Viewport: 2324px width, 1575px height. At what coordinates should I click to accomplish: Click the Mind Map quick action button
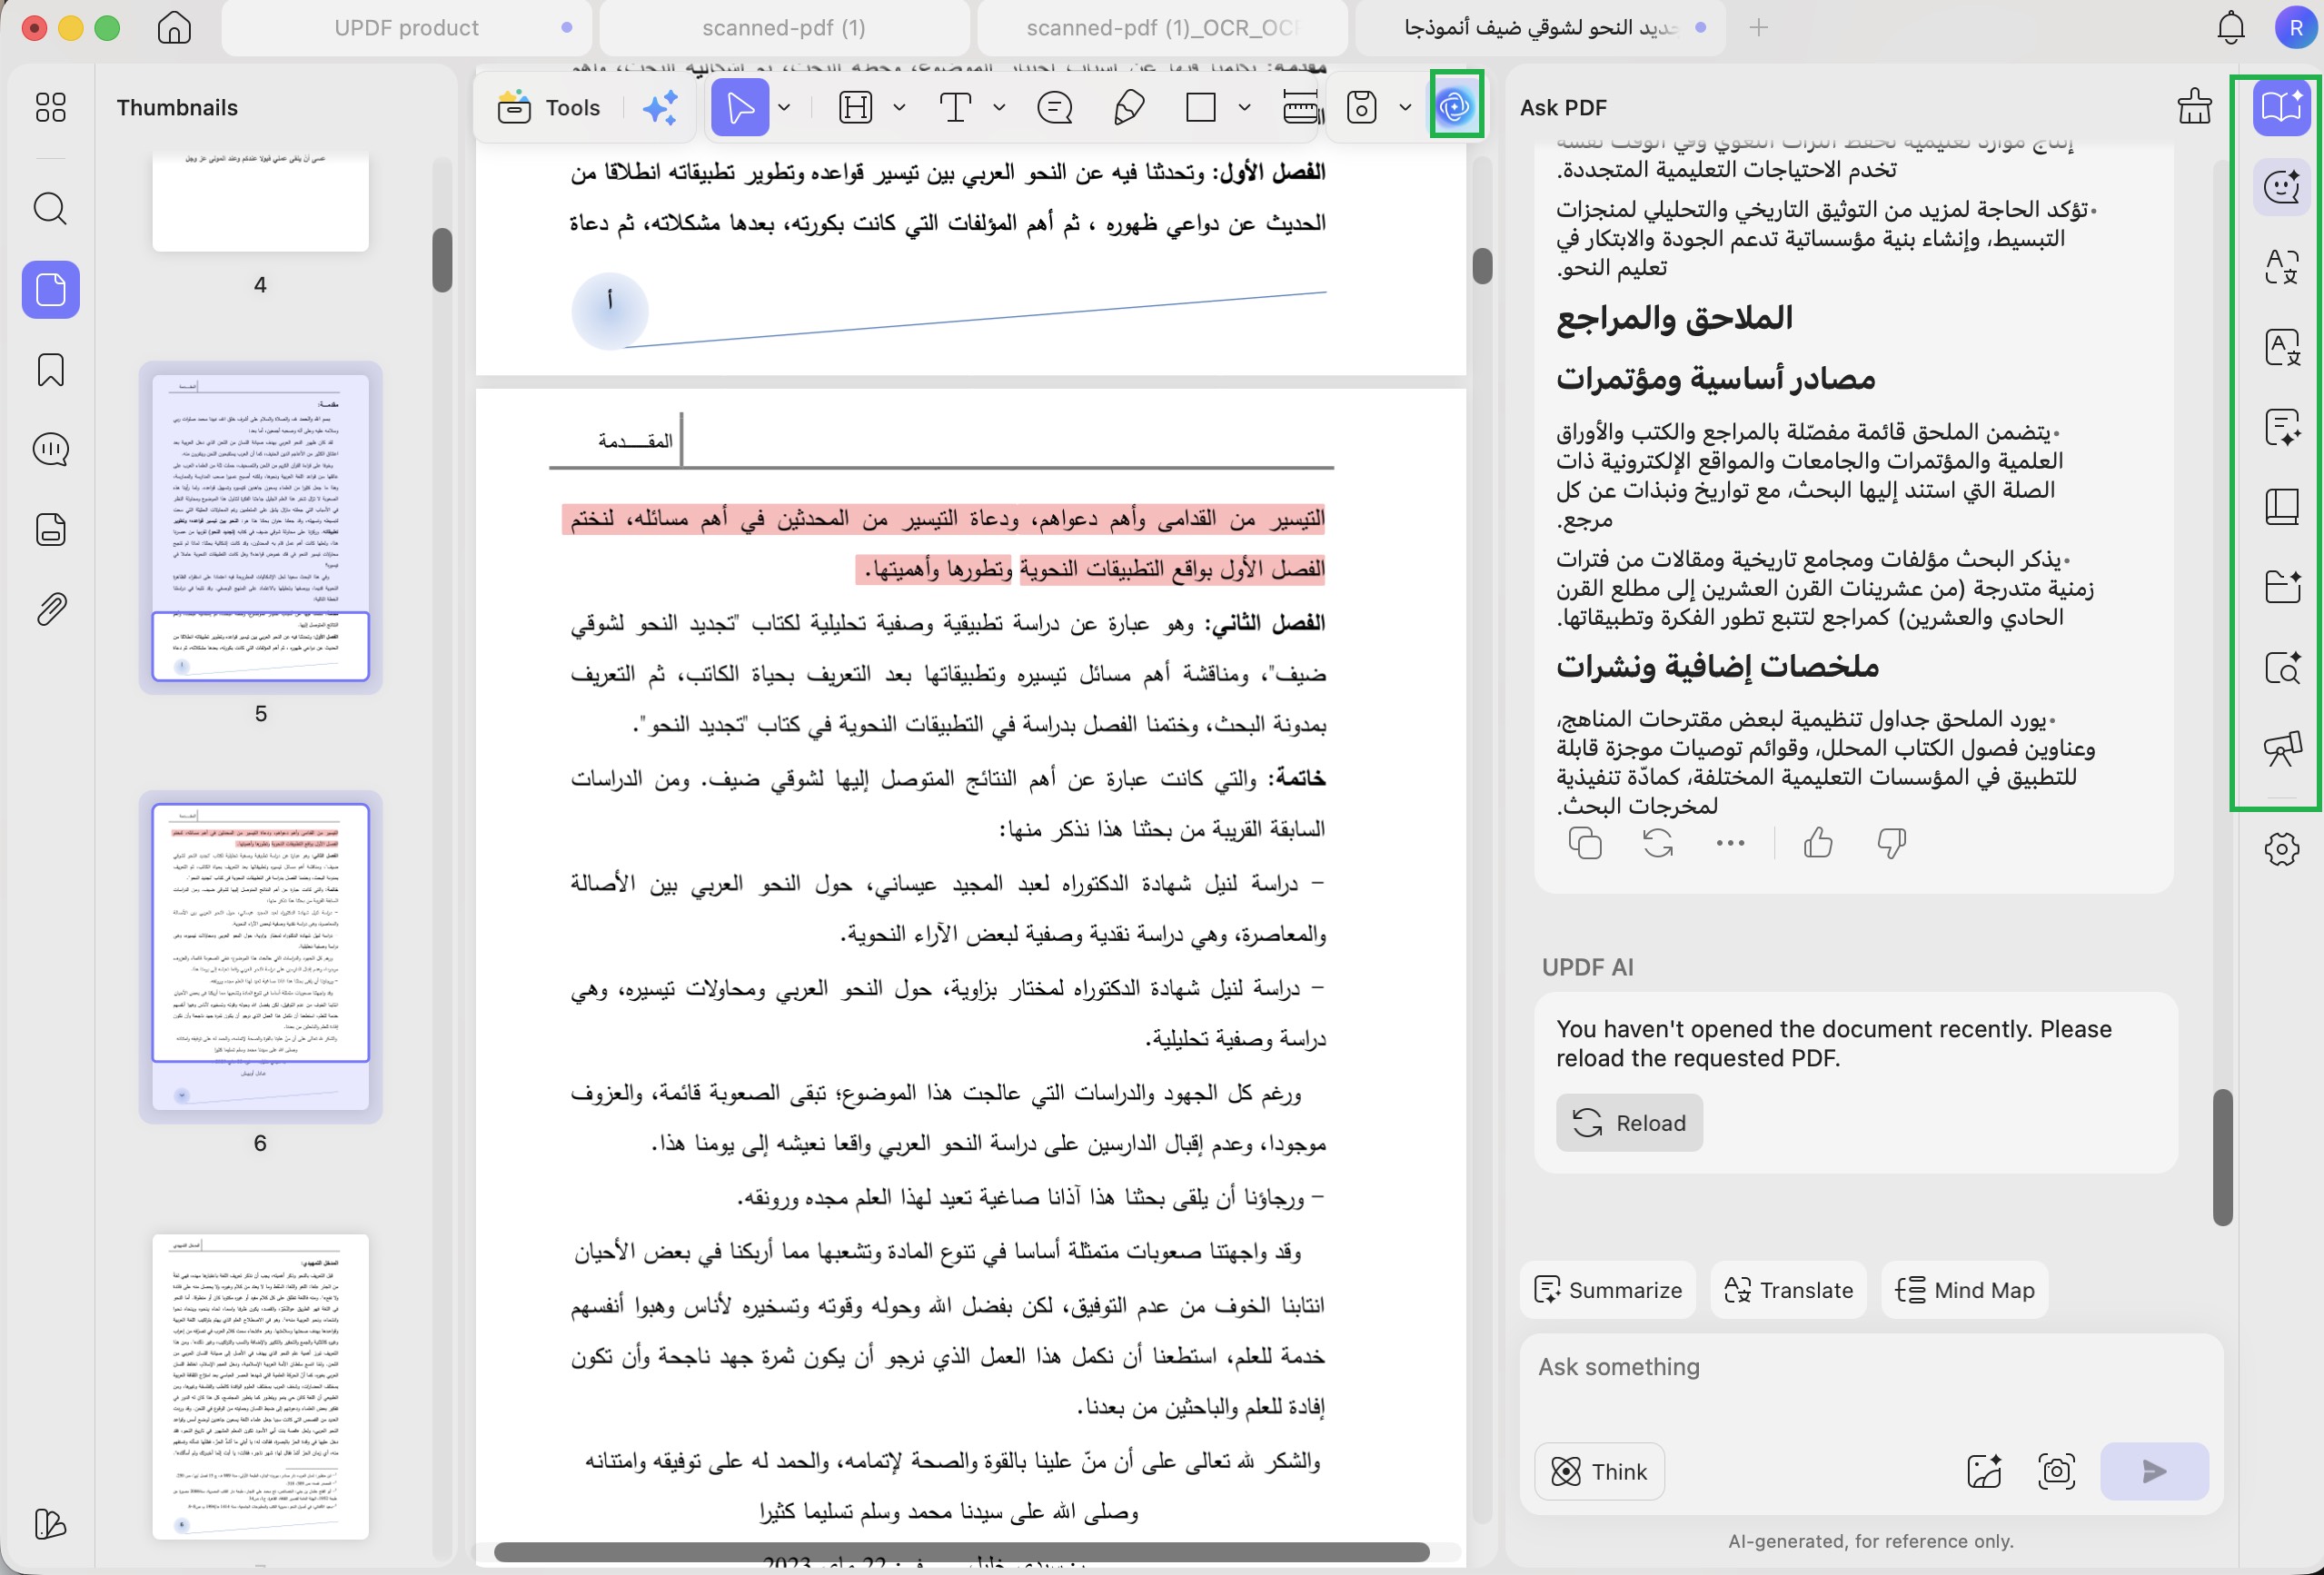click(1964, 1290)
